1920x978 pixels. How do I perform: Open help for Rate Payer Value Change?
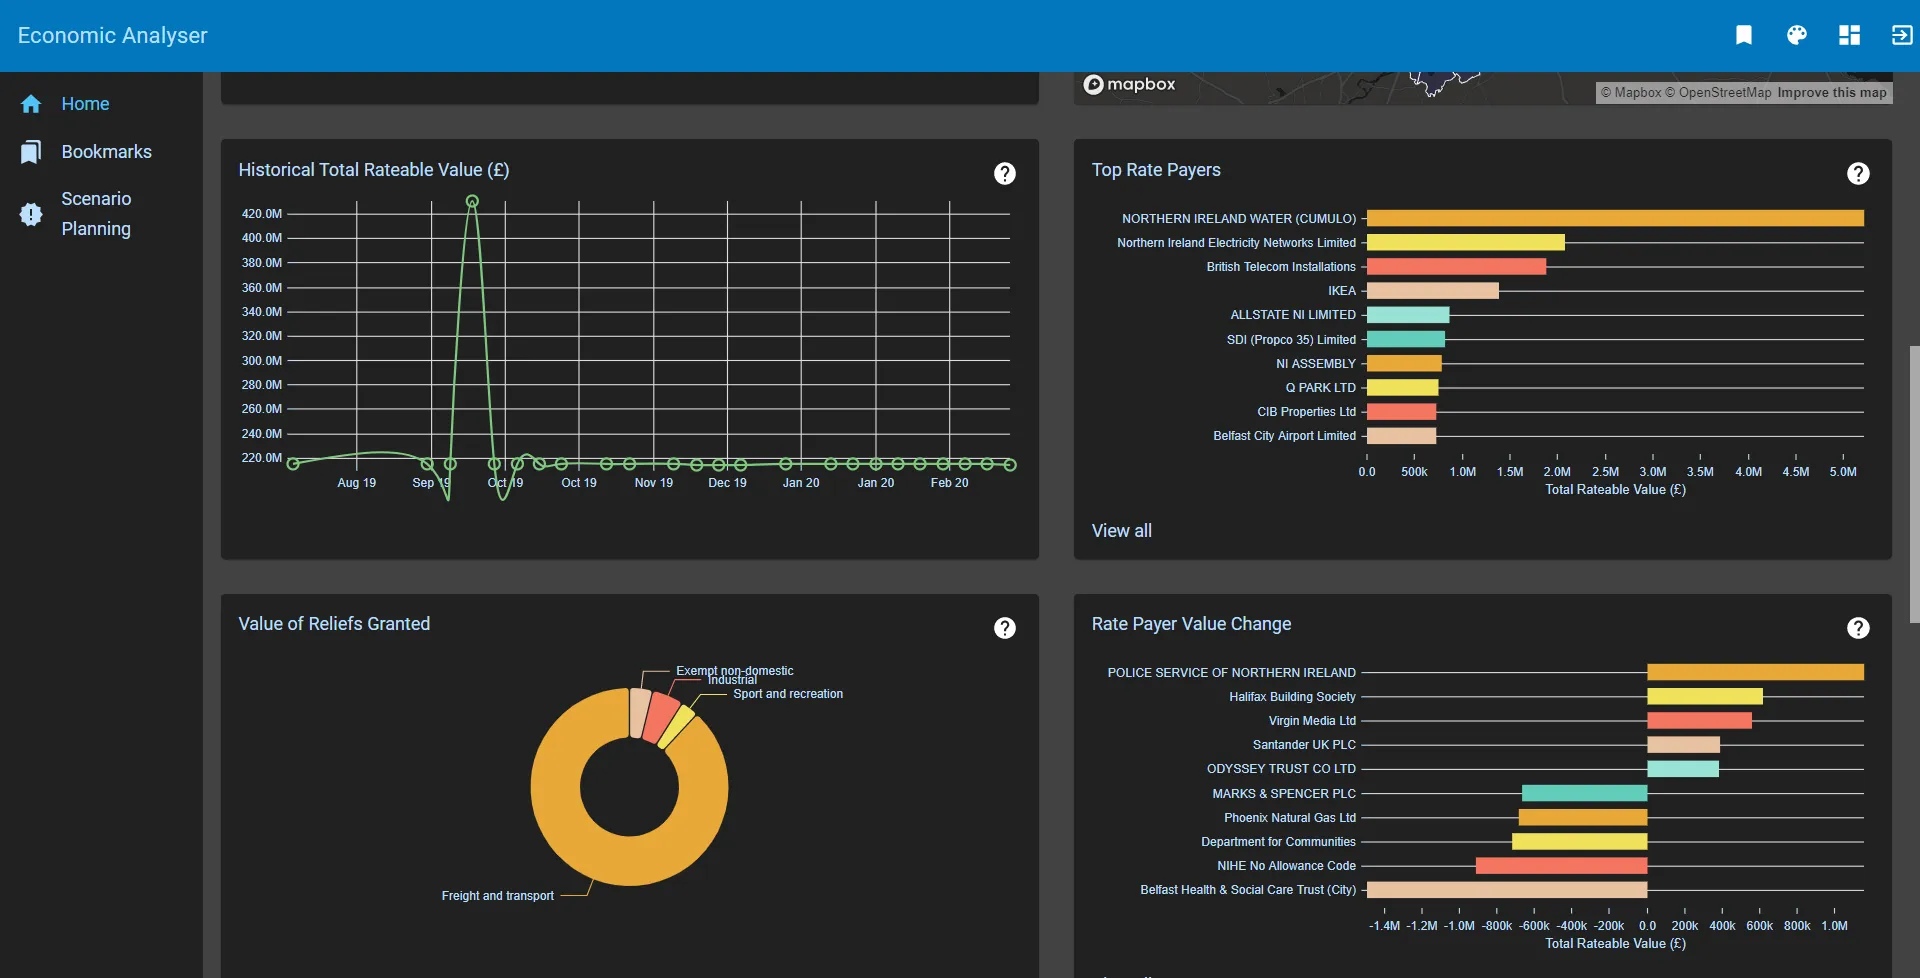1858,628
